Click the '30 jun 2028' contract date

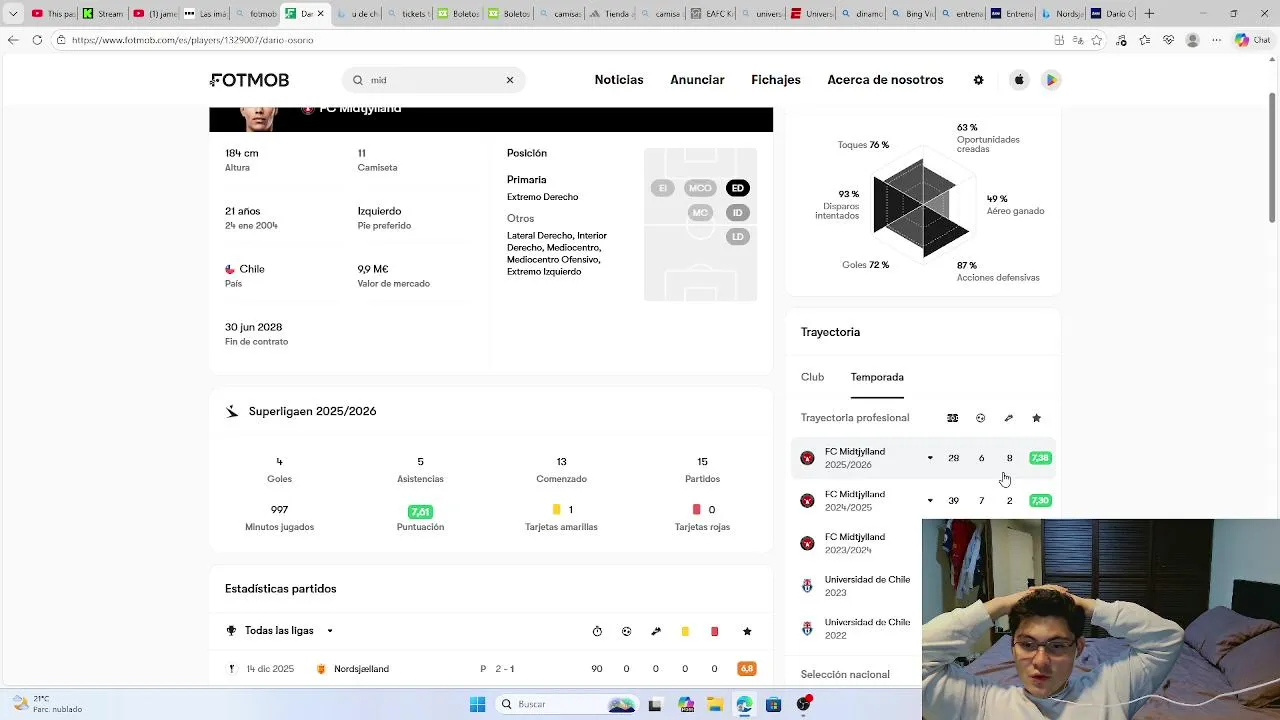(x=253, y=327)
